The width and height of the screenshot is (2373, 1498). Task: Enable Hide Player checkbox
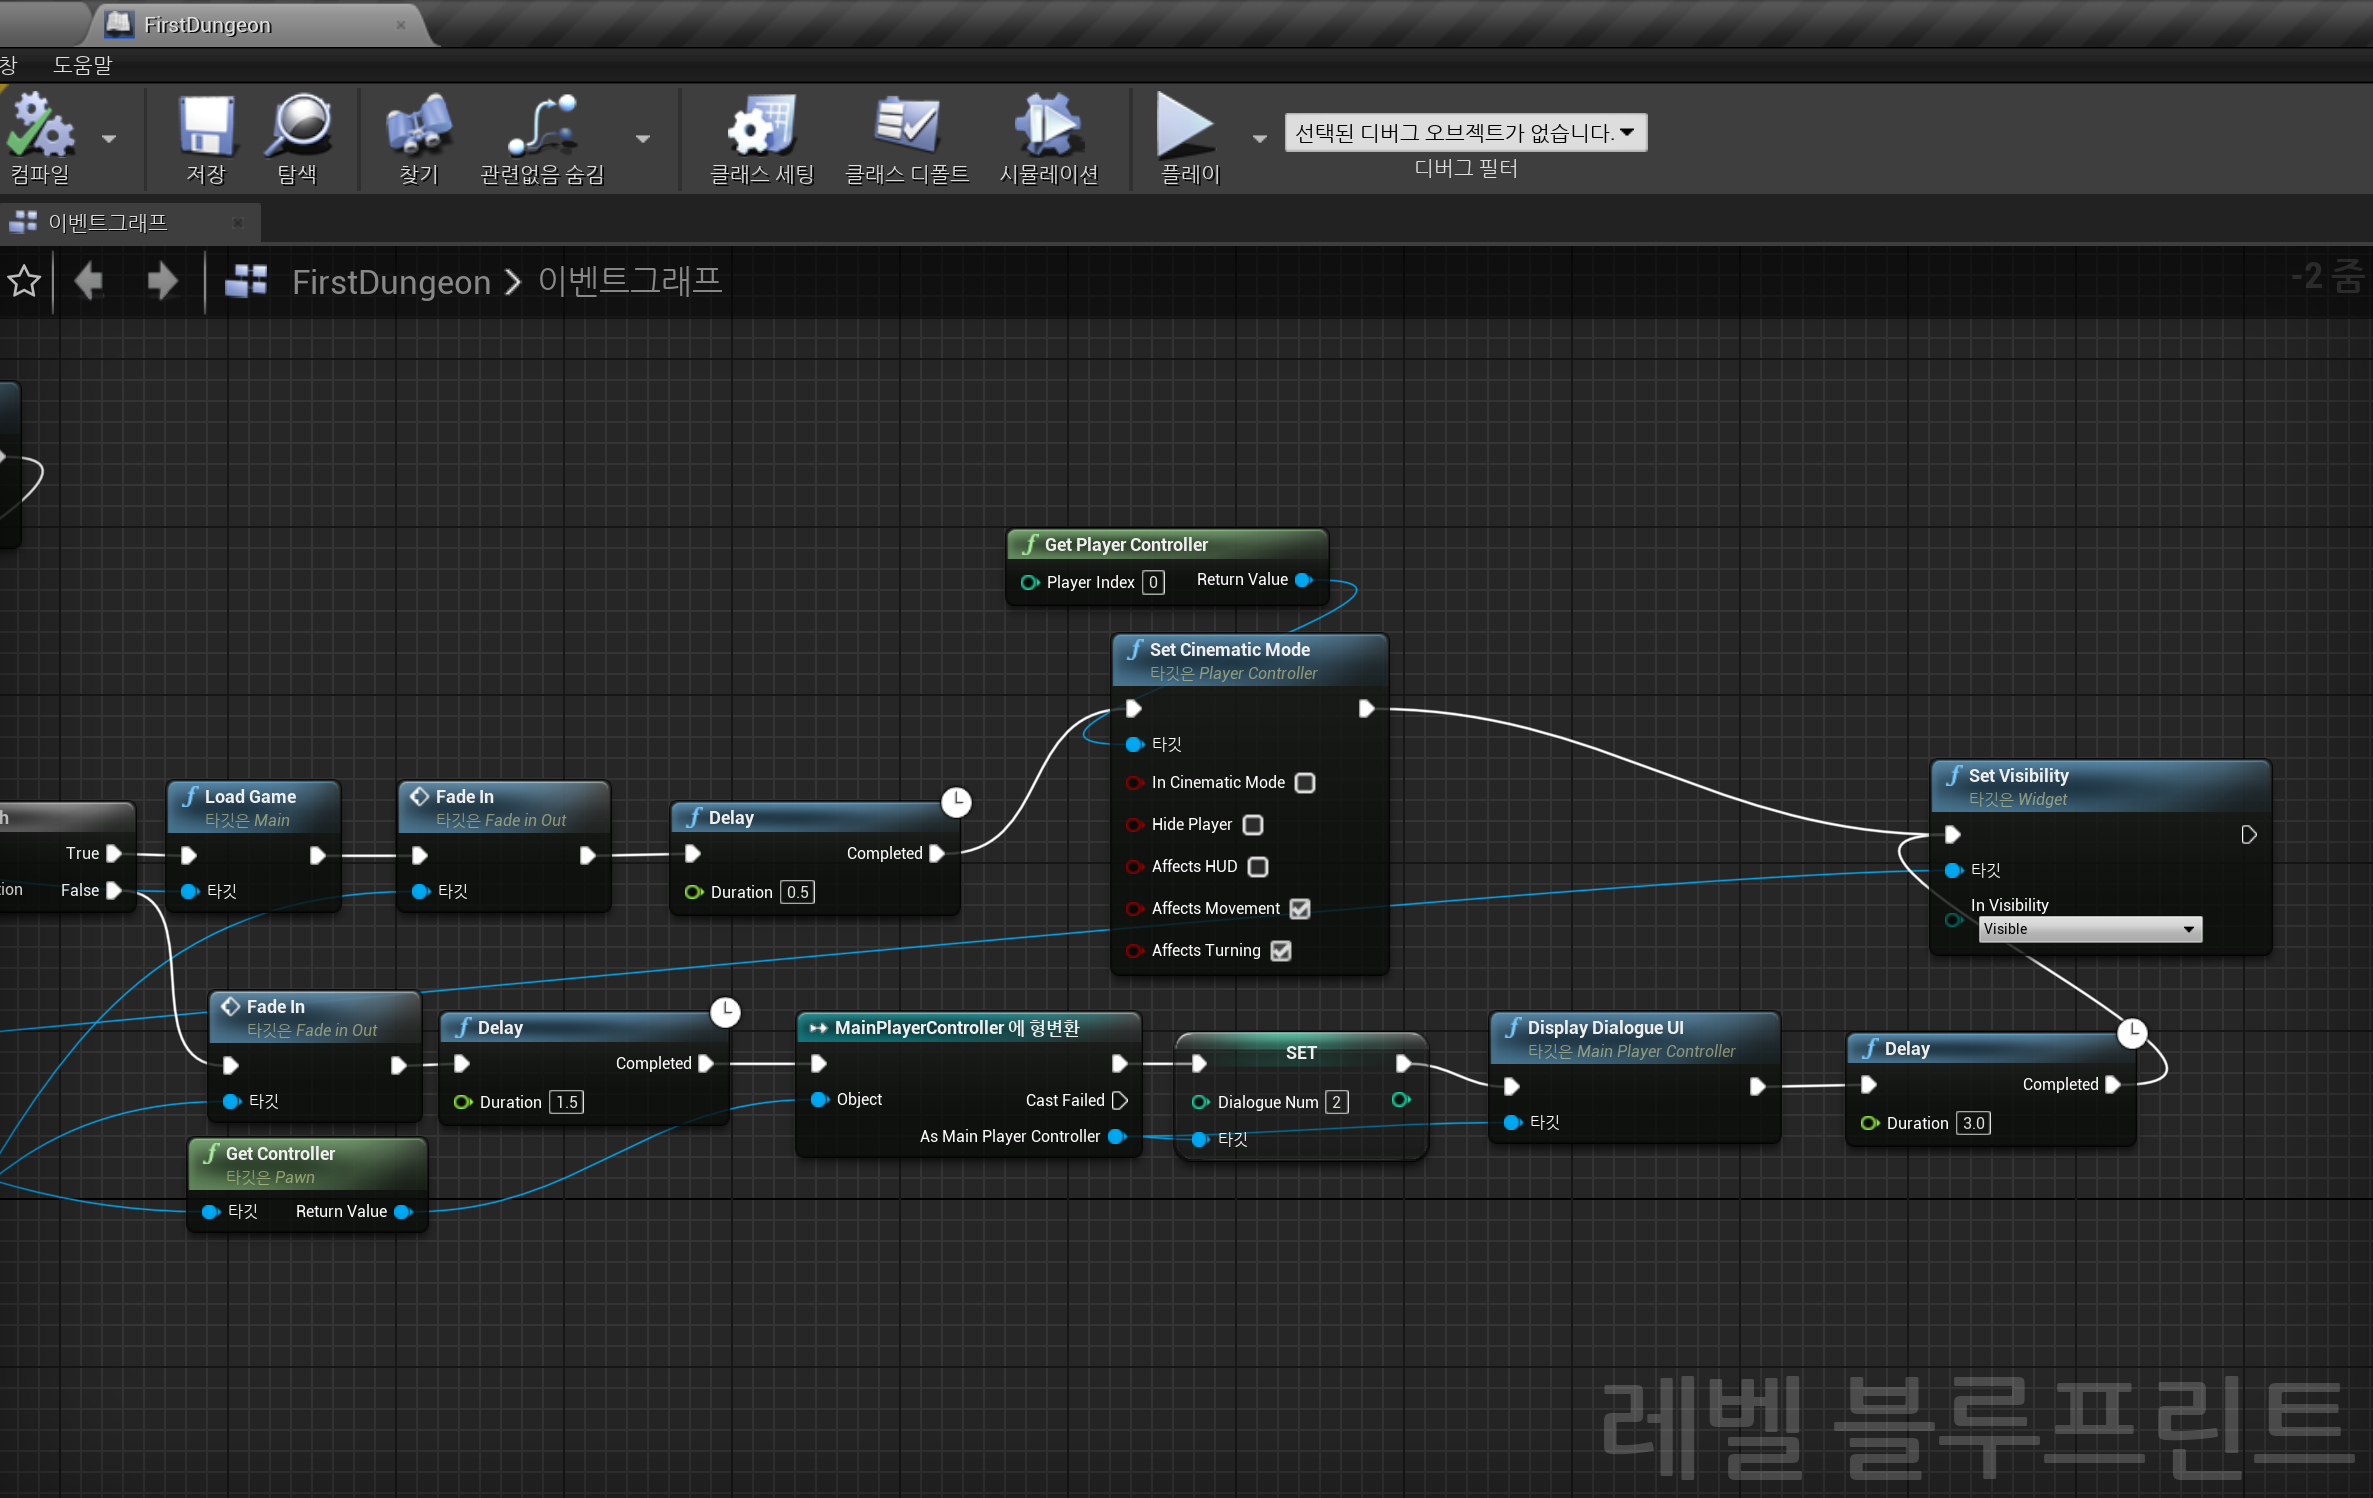coord(1253,824)
